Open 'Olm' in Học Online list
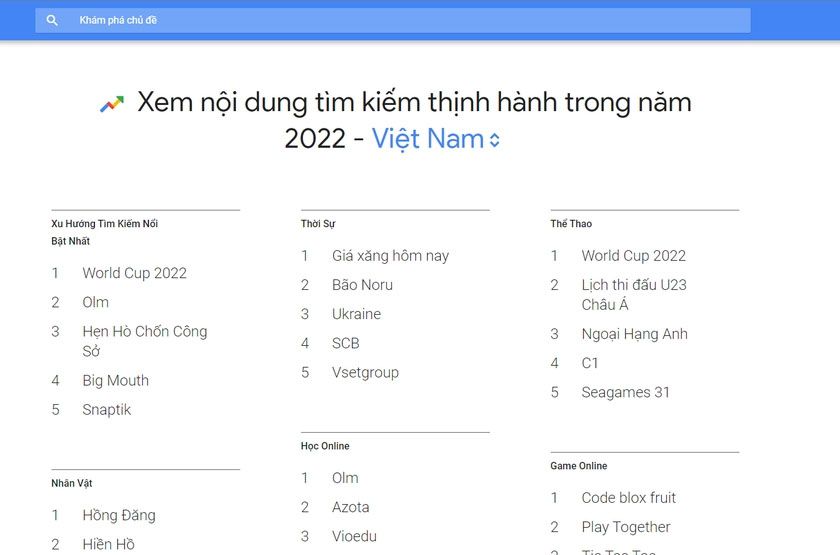Screen dimensions: 840x555 [345, 478]
